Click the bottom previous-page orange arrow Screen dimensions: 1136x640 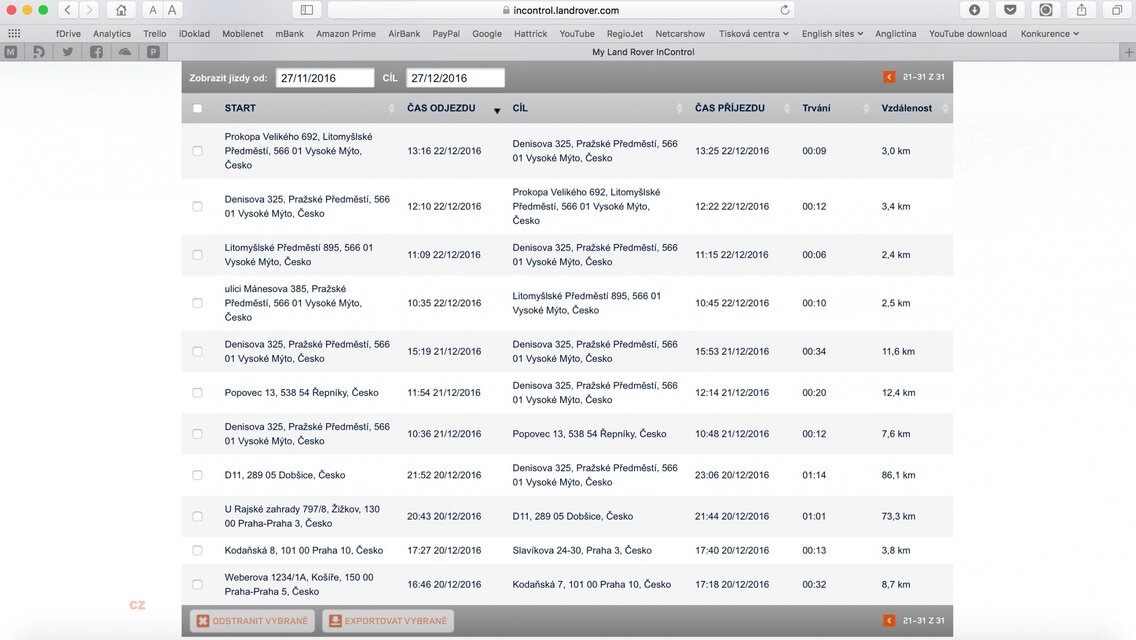tap(889, 621)
